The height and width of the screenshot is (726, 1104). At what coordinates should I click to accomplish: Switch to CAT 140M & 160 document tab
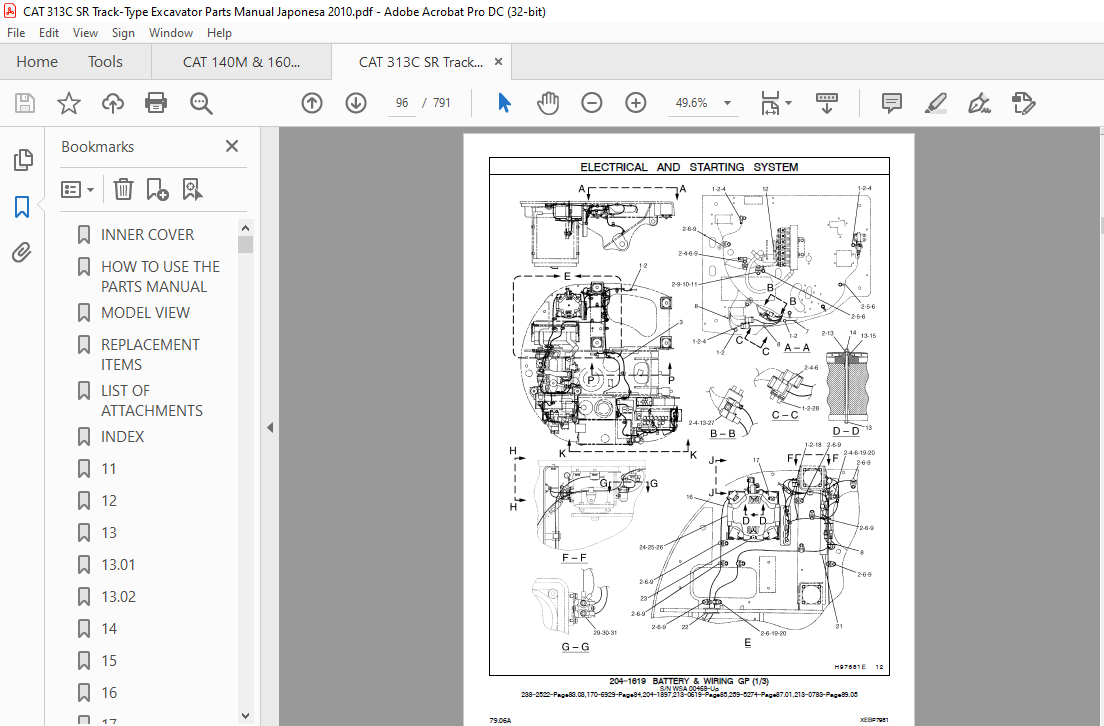[x=242, y=62]
